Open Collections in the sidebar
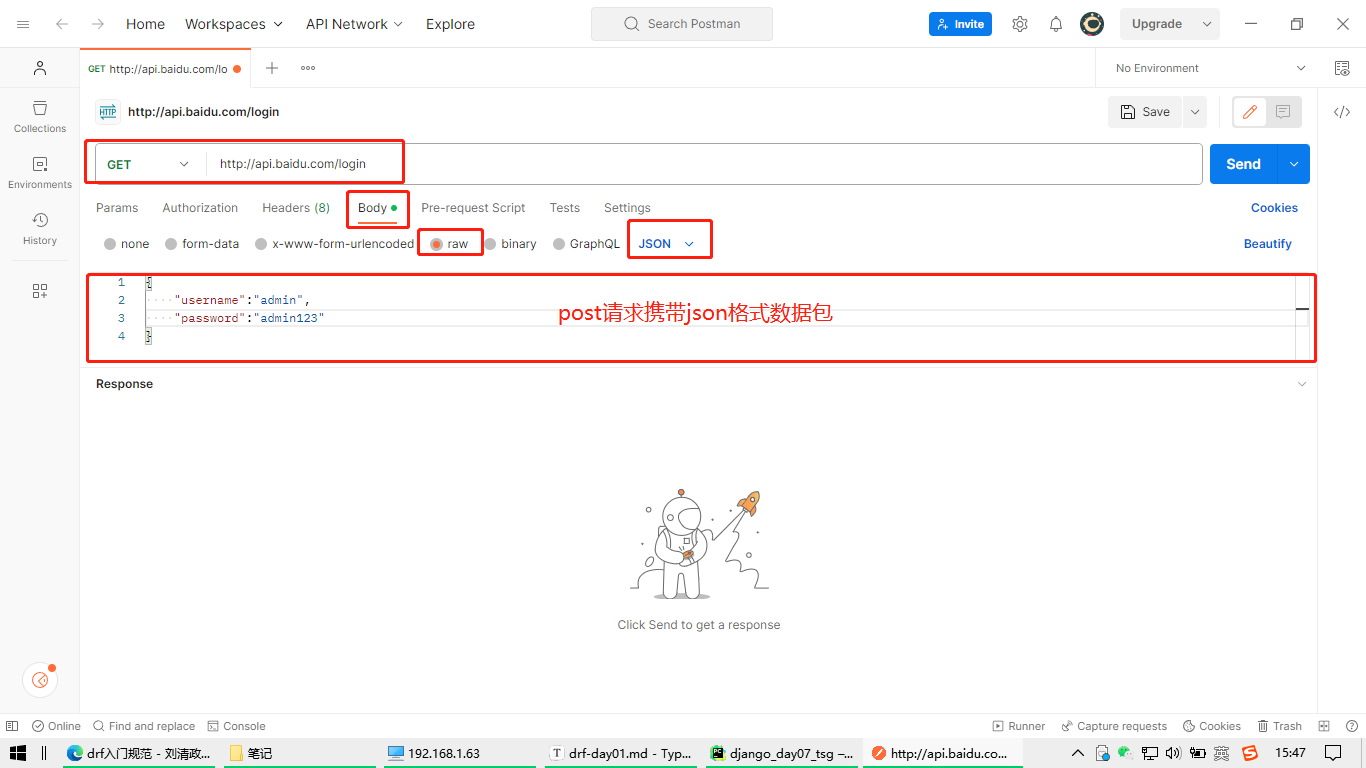The height and width of the screenshot is (768, 1366). (40, 116)
